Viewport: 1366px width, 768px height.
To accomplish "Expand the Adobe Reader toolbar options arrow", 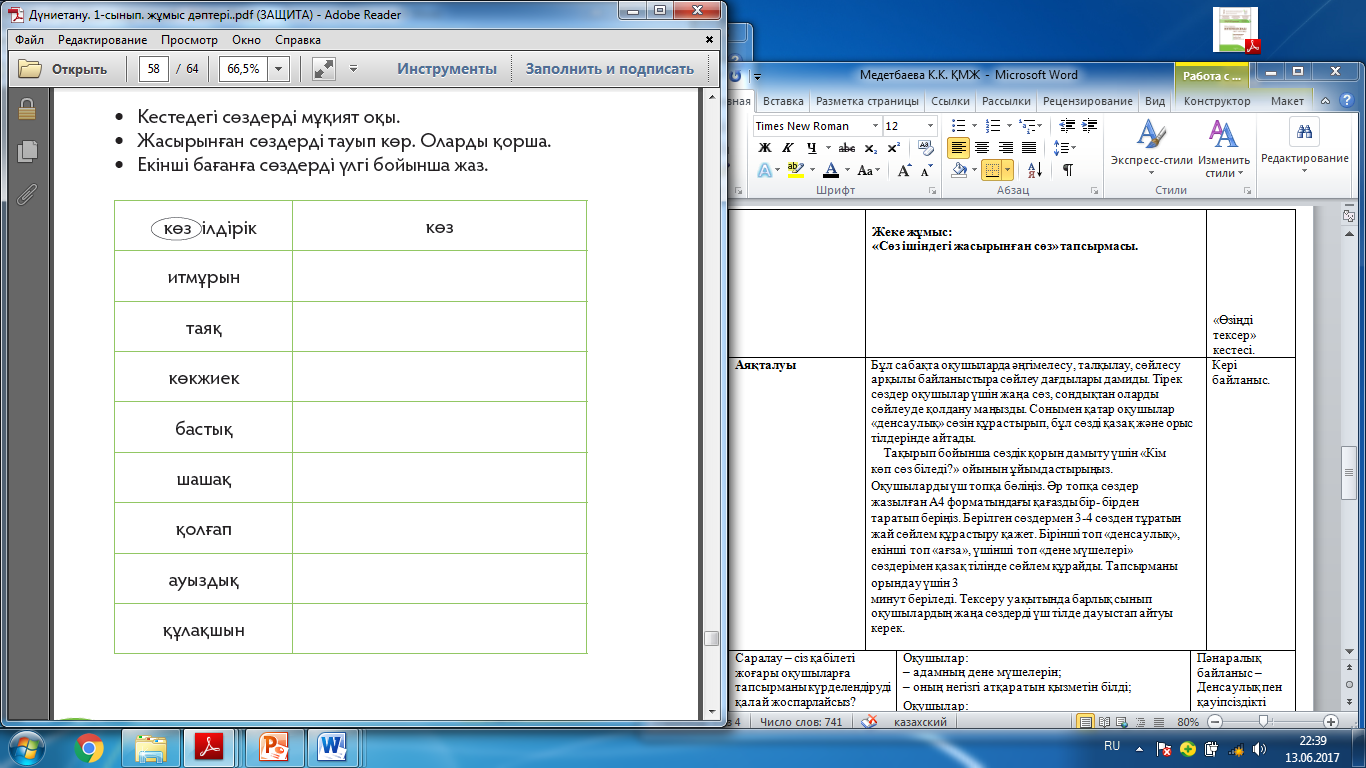I will (352, 69).
